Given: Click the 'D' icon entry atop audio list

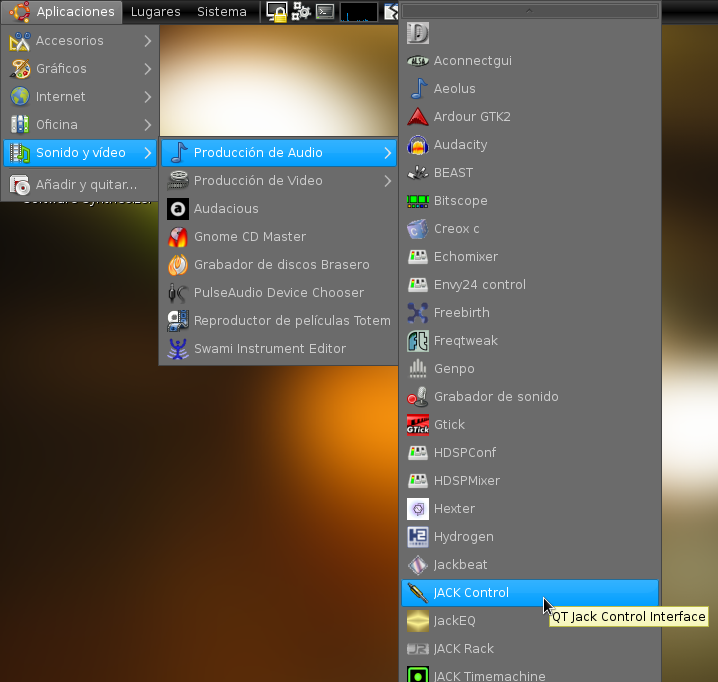Looking at the screenshot, I should (530, 33).
